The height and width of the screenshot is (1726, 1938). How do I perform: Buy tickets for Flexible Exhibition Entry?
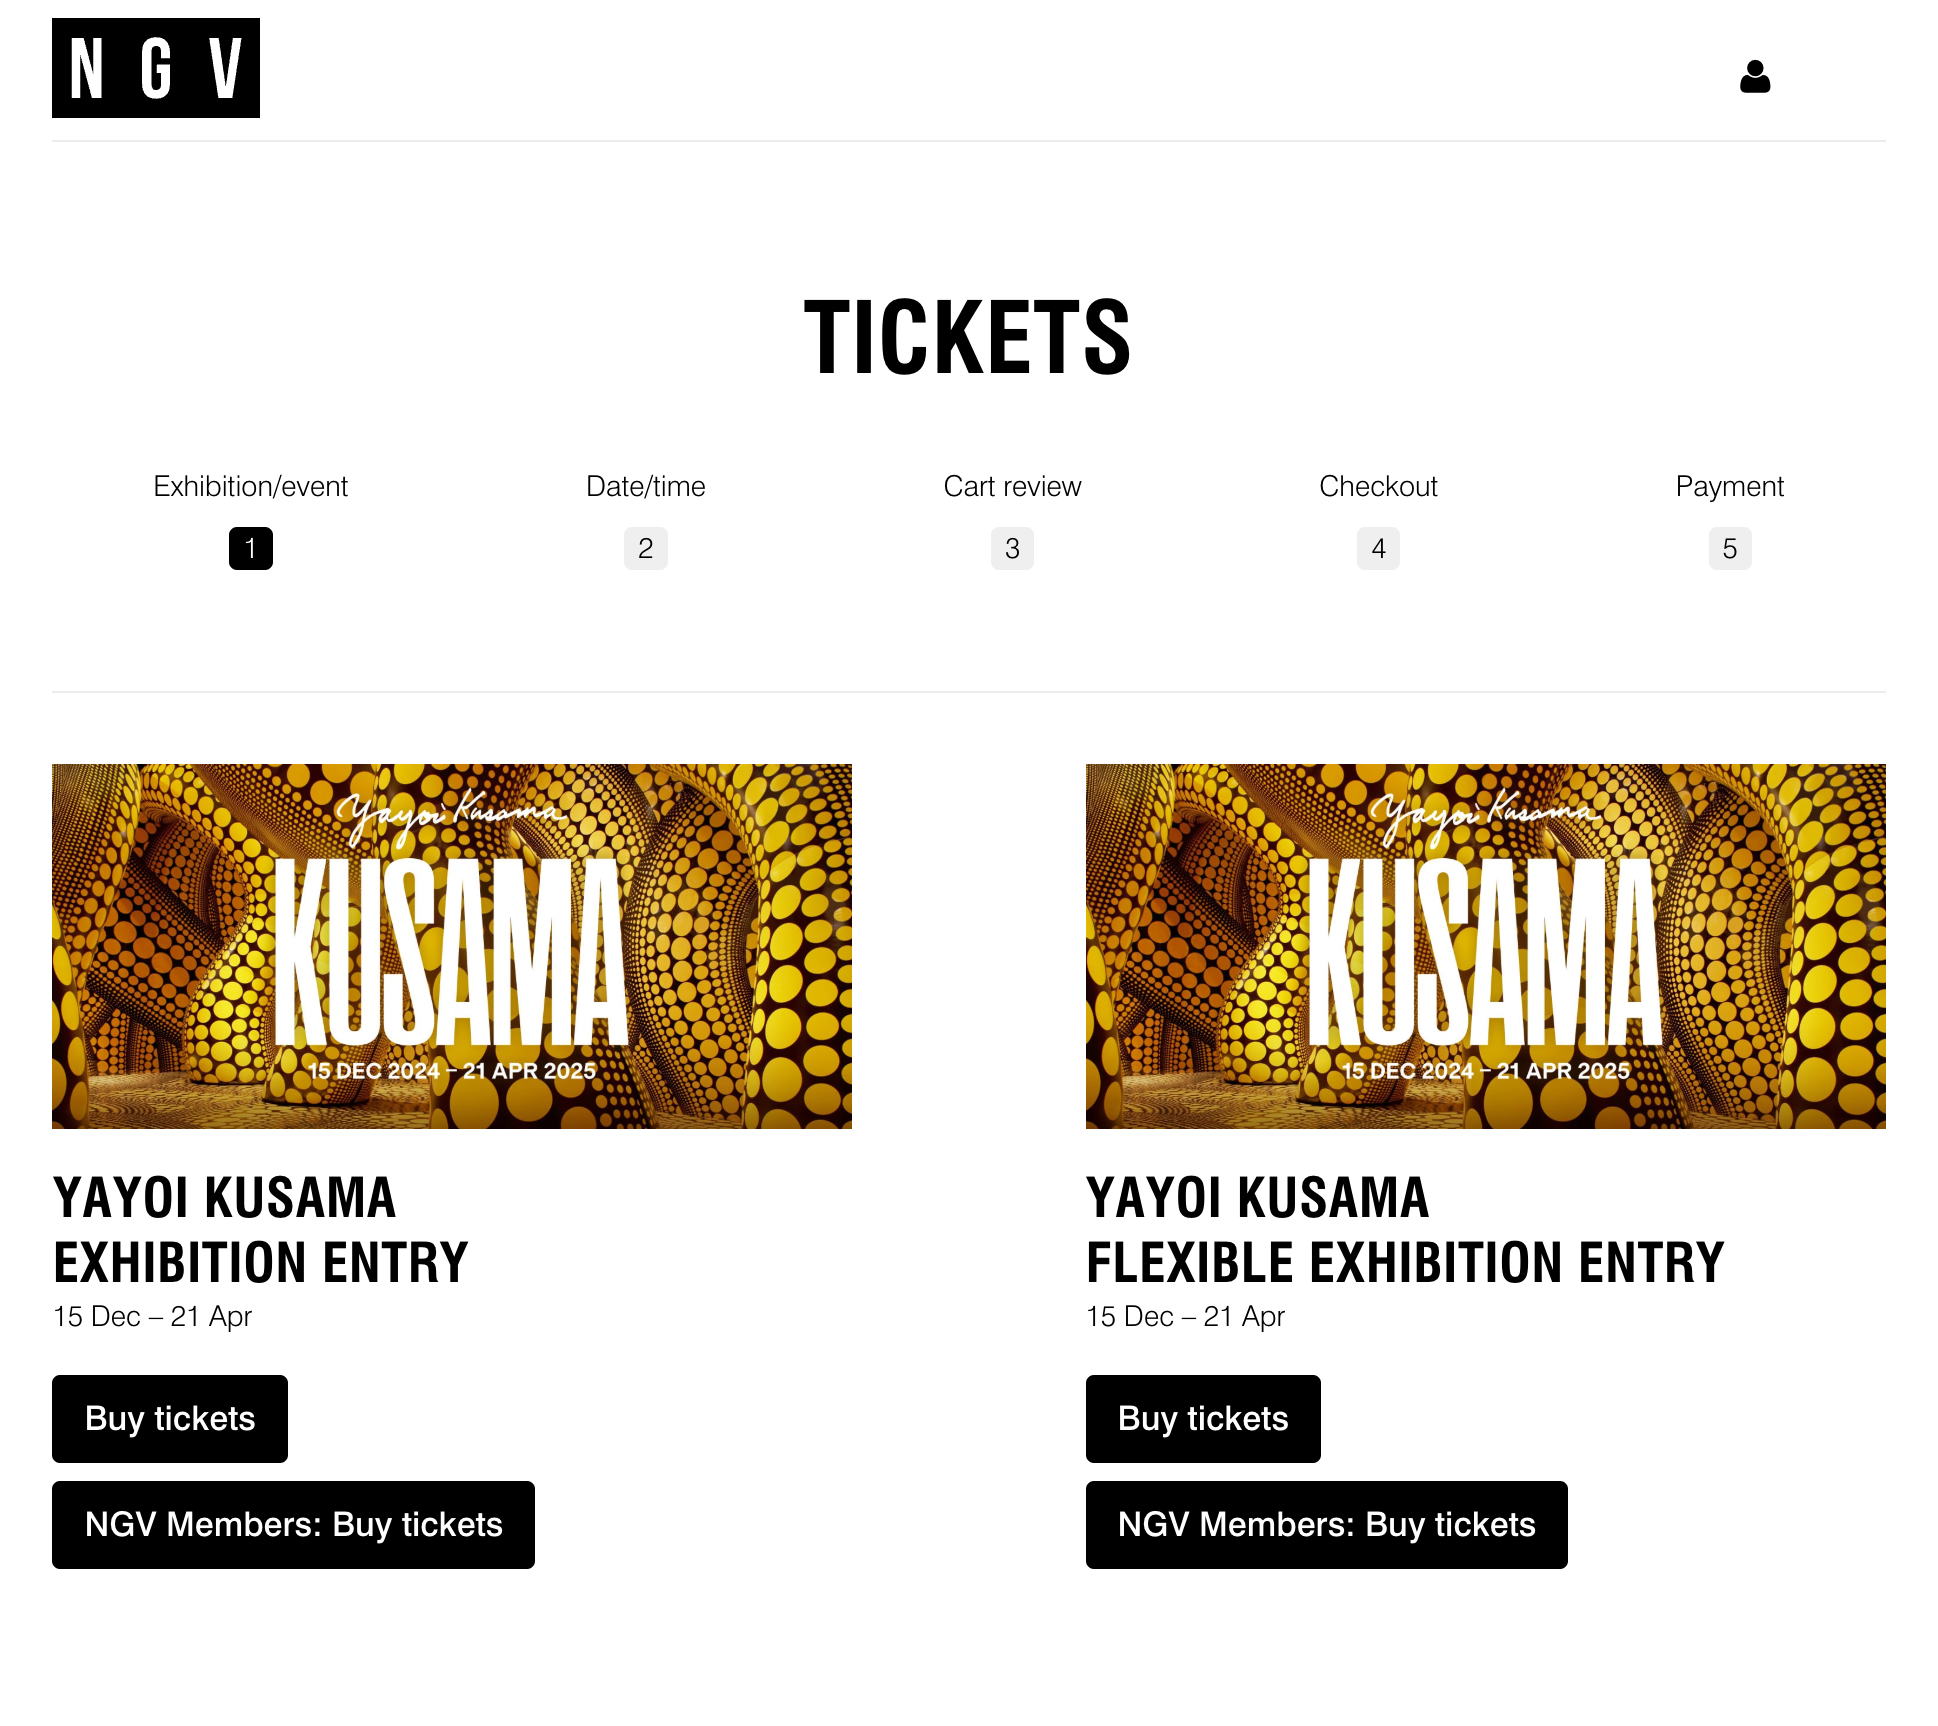[x=1203, y=1418]
